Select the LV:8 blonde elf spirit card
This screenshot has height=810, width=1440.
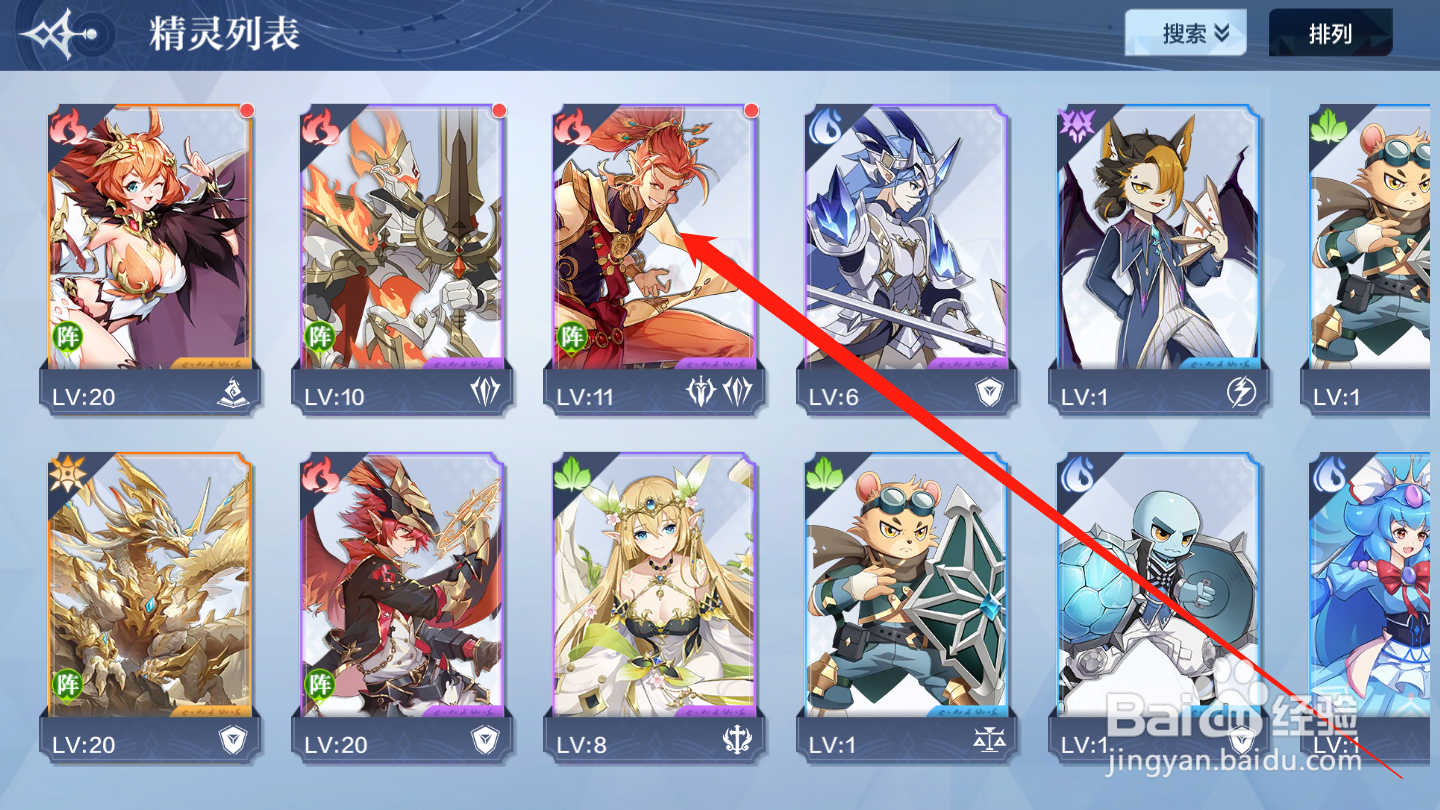coord(655,606)
